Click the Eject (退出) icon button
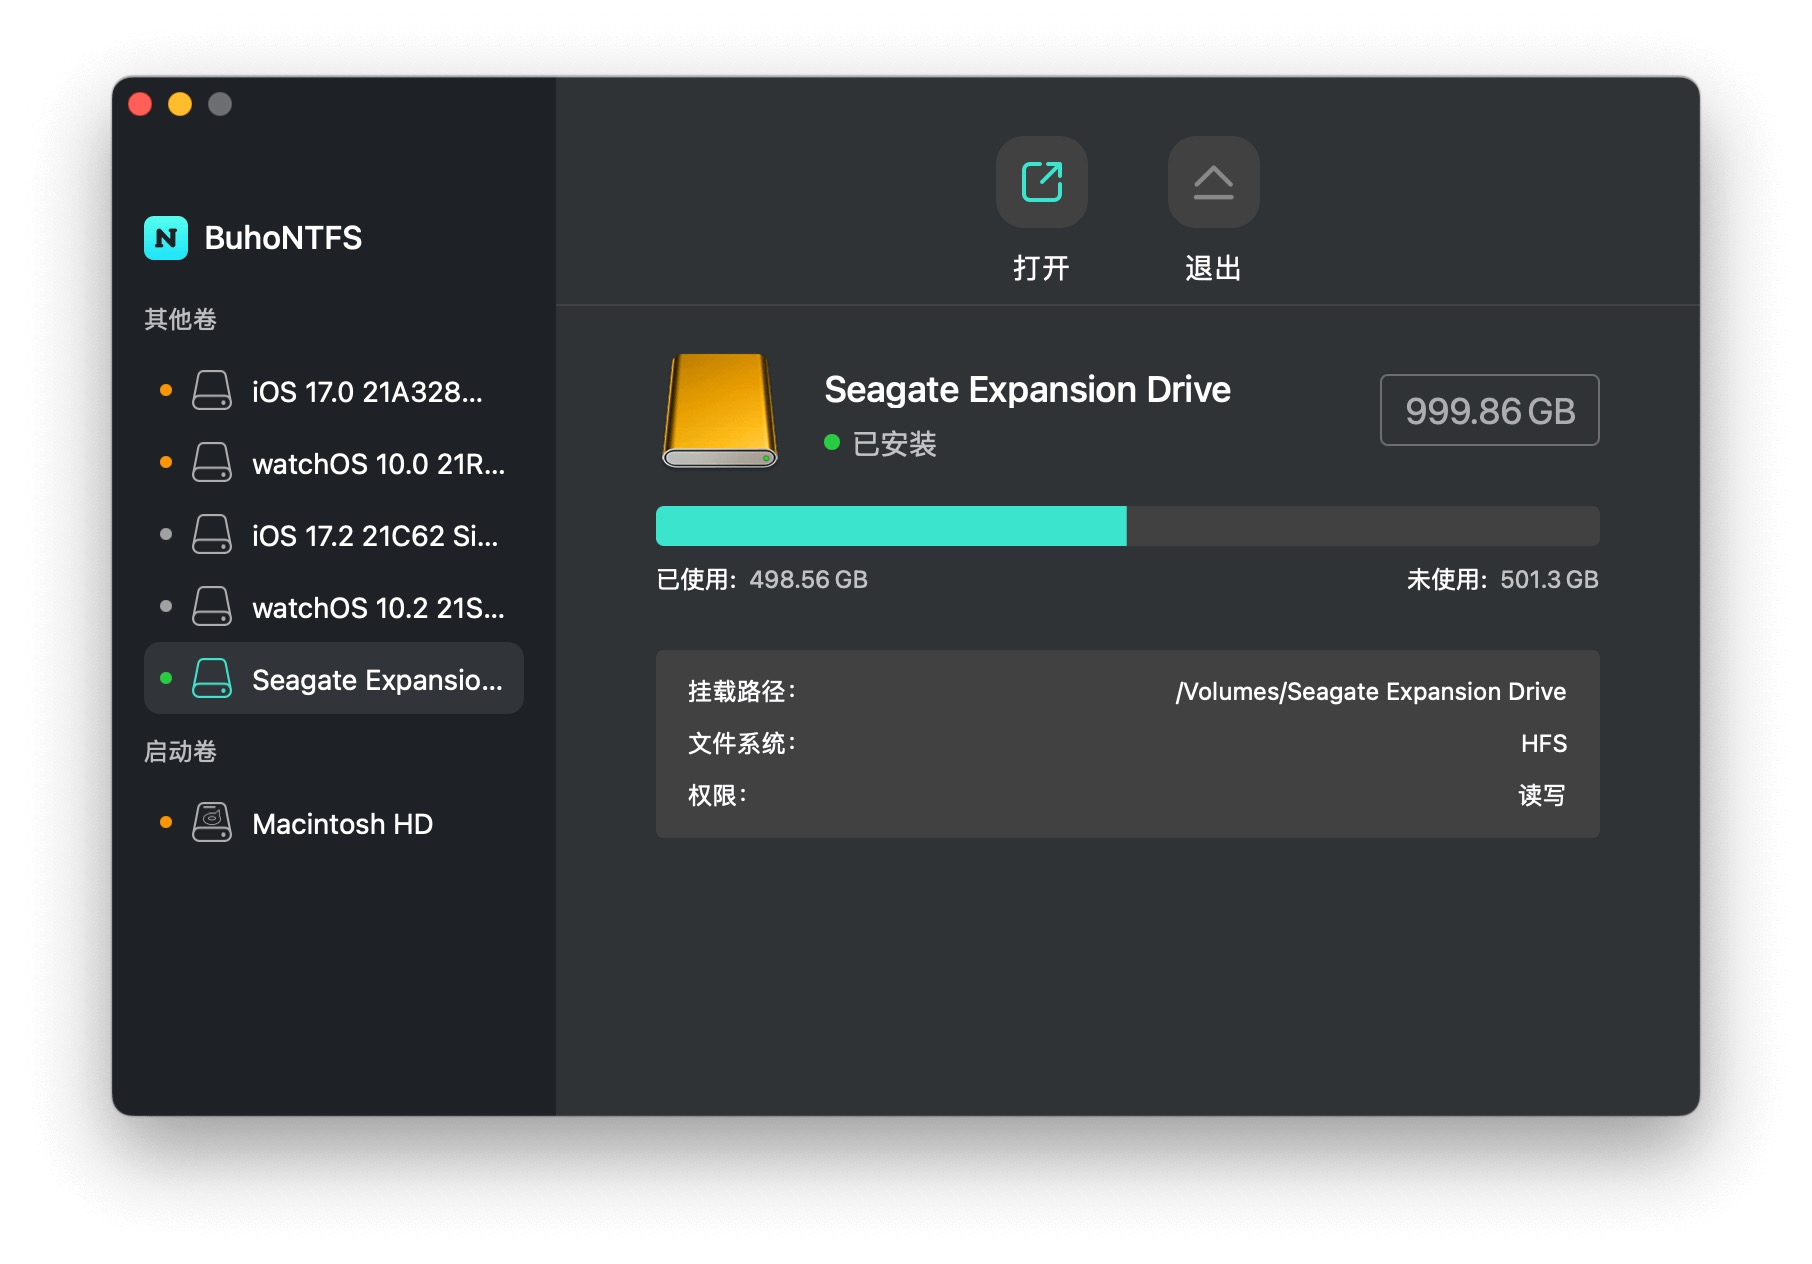Viewport: 1812px width, 1264px height. tap(1213, 182)
